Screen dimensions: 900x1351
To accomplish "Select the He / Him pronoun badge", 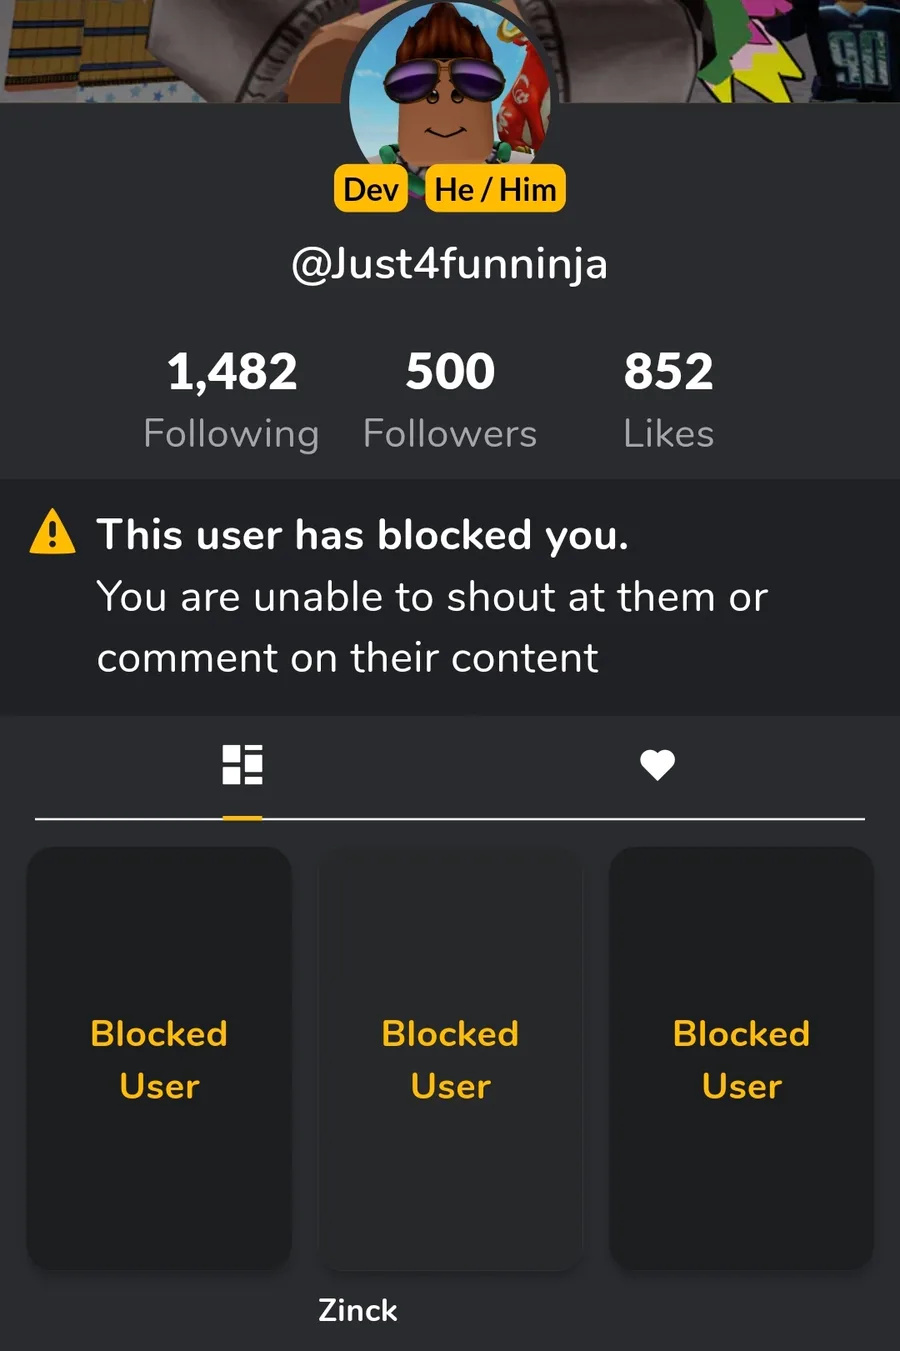I will point(495,189).
